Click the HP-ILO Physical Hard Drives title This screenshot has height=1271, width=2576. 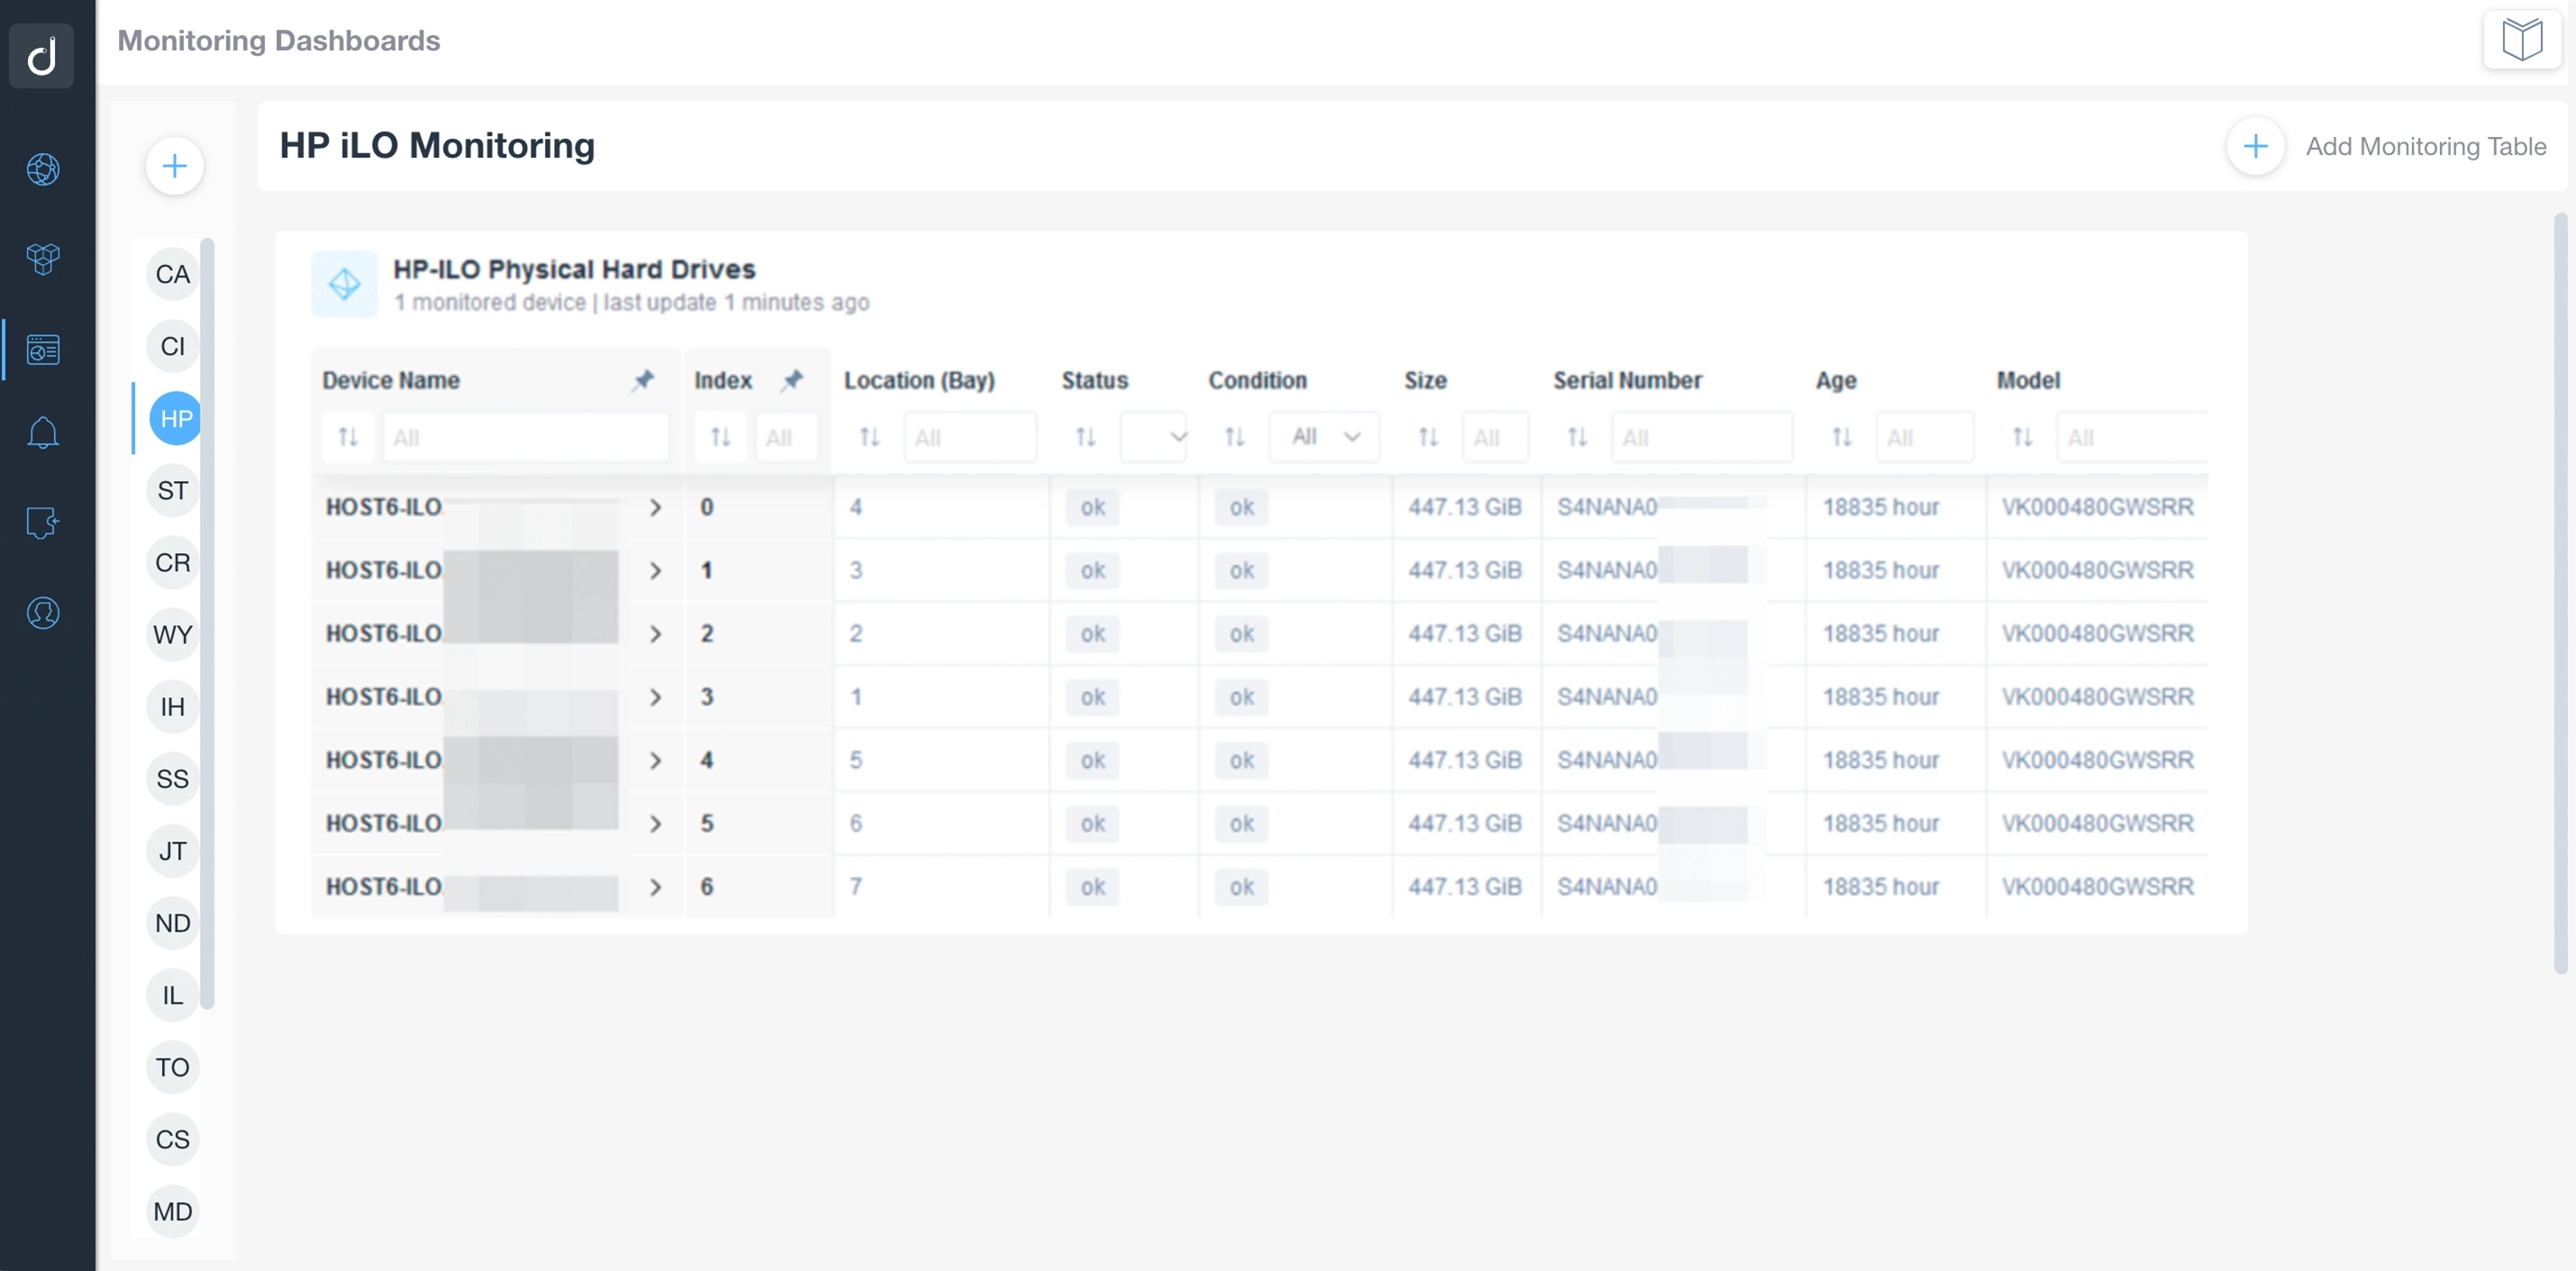coord(574,269)
